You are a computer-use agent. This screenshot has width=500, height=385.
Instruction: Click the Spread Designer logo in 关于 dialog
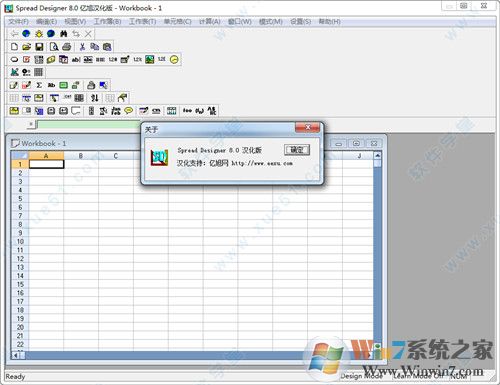[159, 157]
